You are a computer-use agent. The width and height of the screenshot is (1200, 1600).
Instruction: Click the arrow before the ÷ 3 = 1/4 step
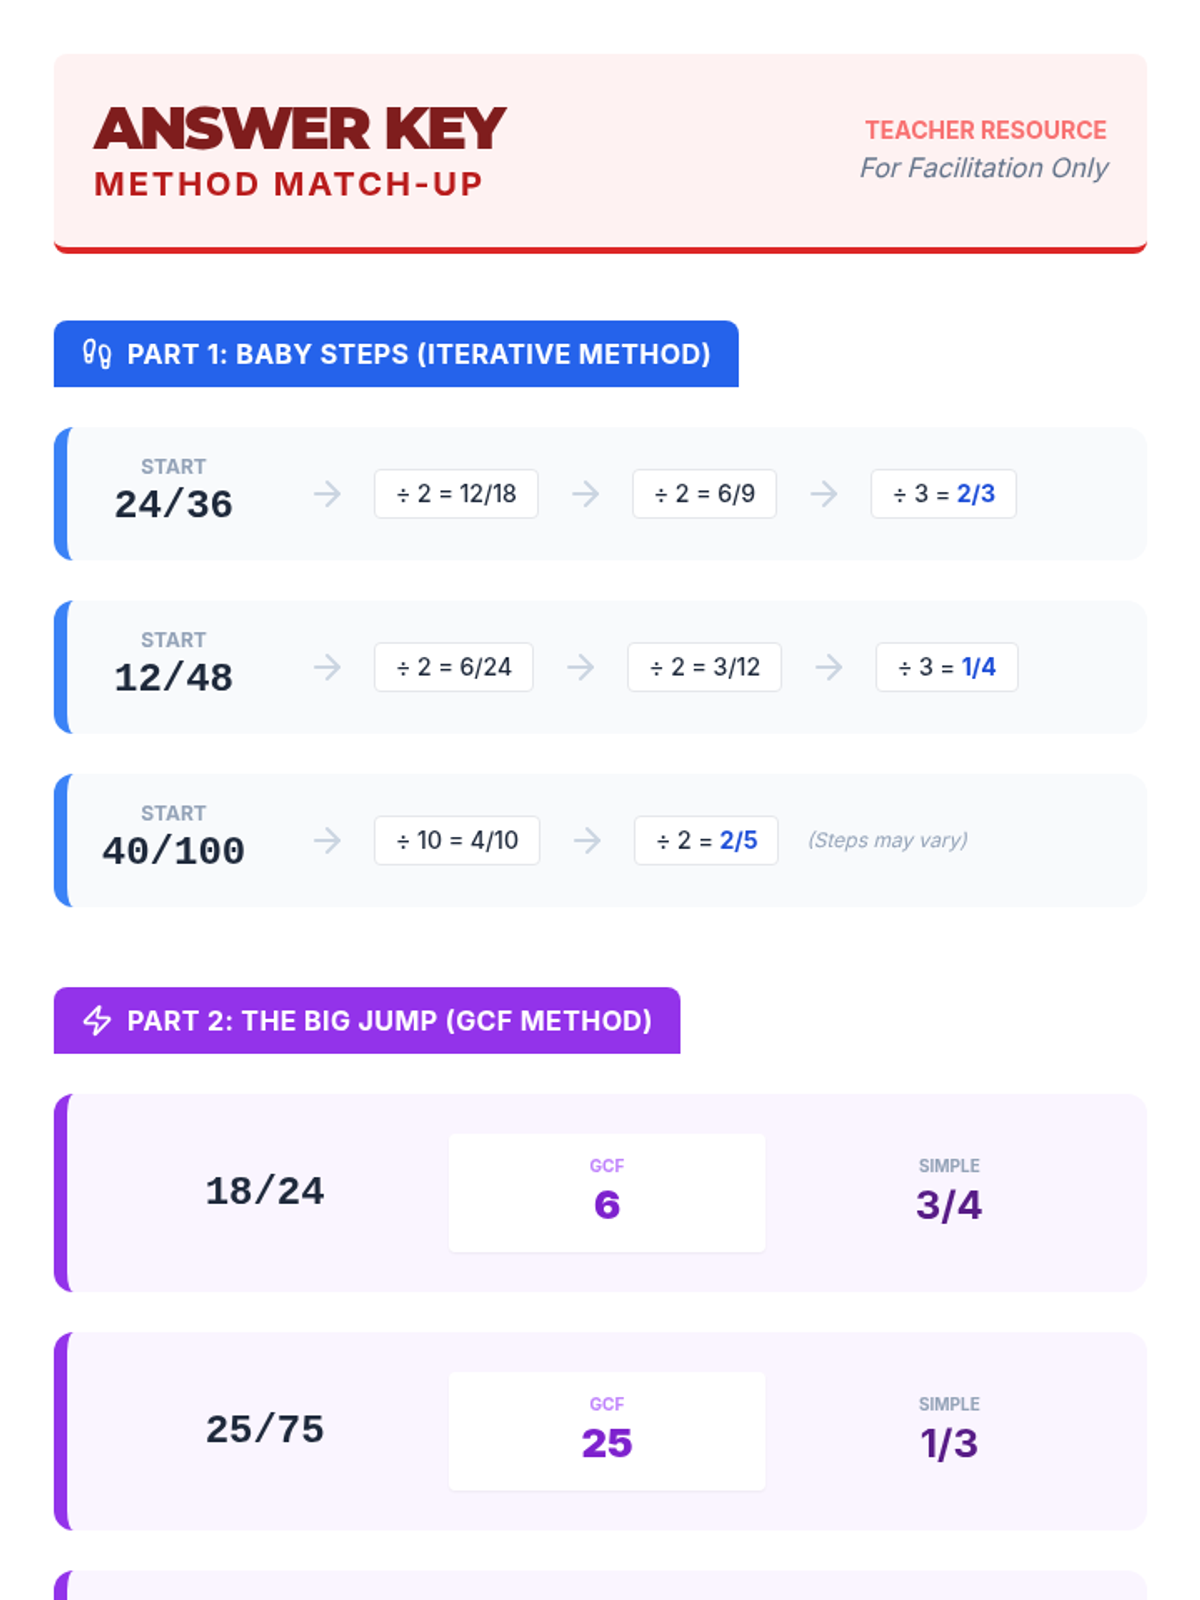point(829,667)
